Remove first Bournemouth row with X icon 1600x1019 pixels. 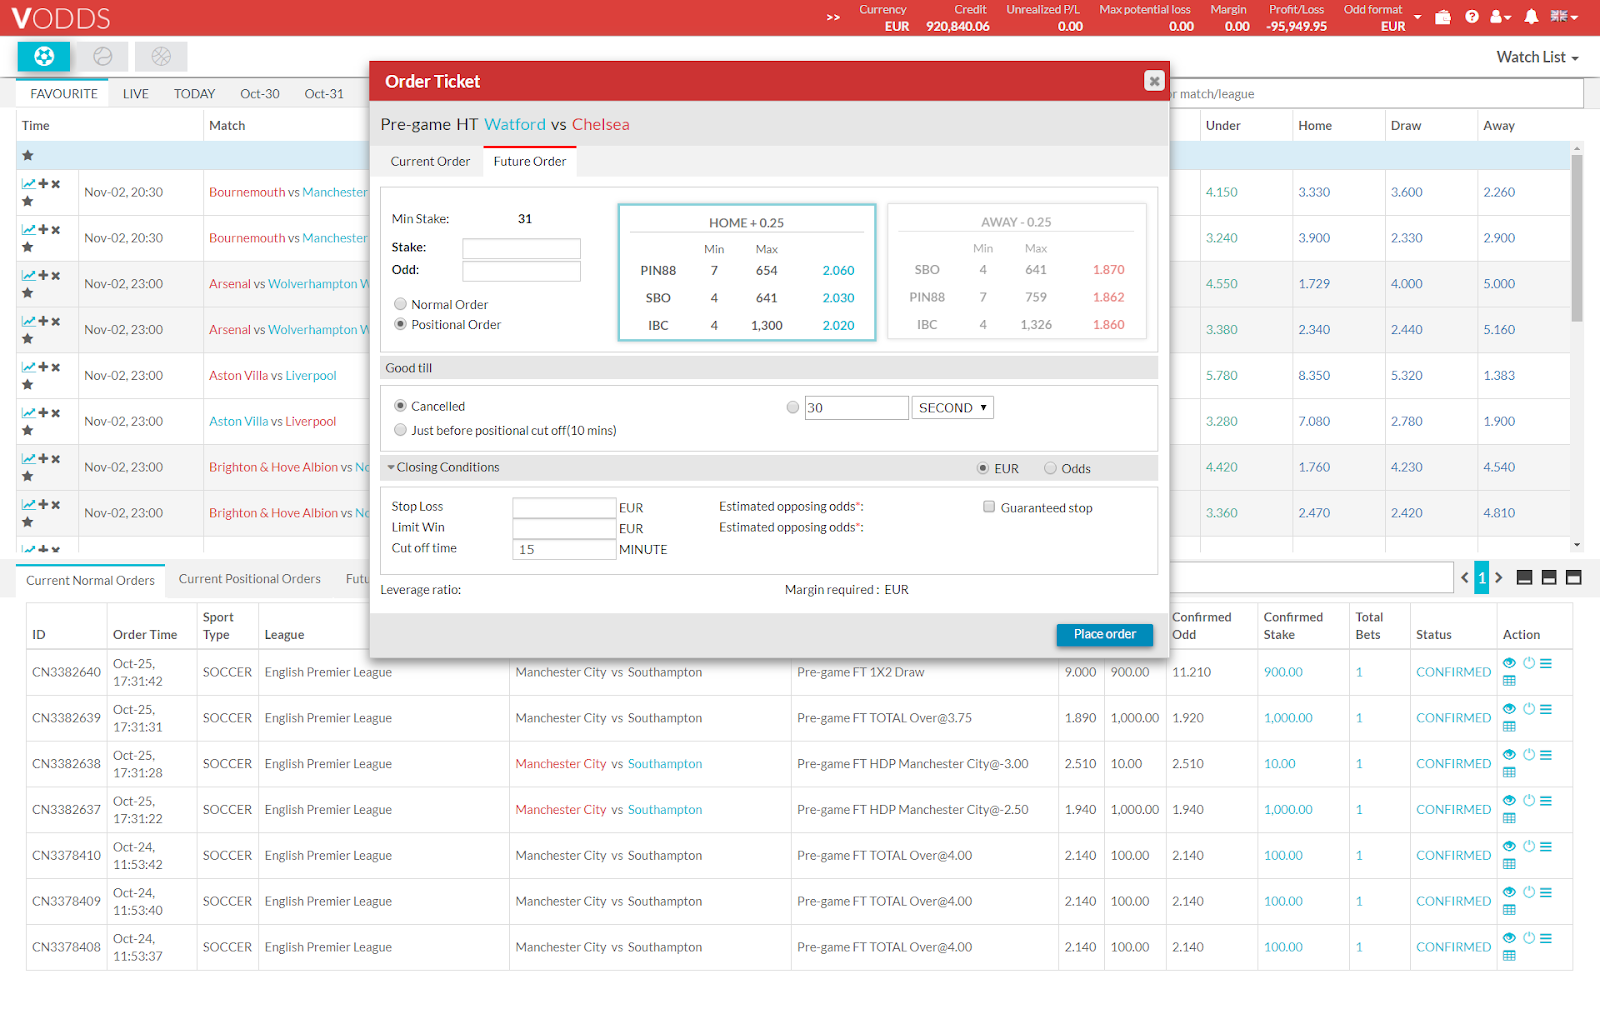pyautogui.click(x=56, y=184)
